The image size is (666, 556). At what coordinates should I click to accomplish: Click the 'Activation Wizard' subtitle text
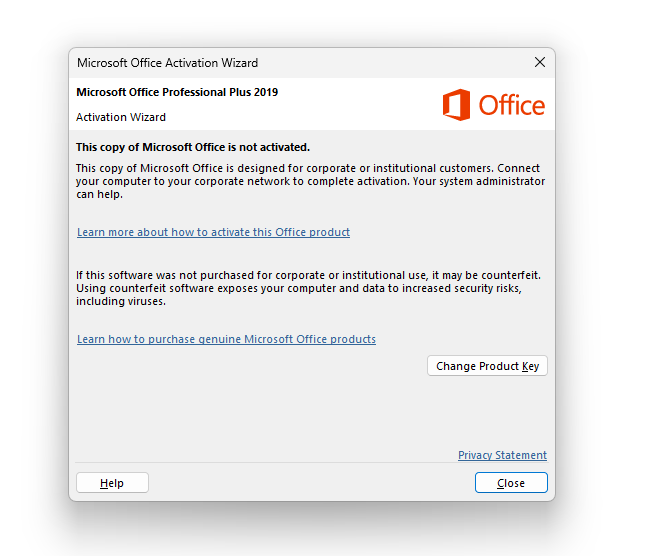(121, 117)
